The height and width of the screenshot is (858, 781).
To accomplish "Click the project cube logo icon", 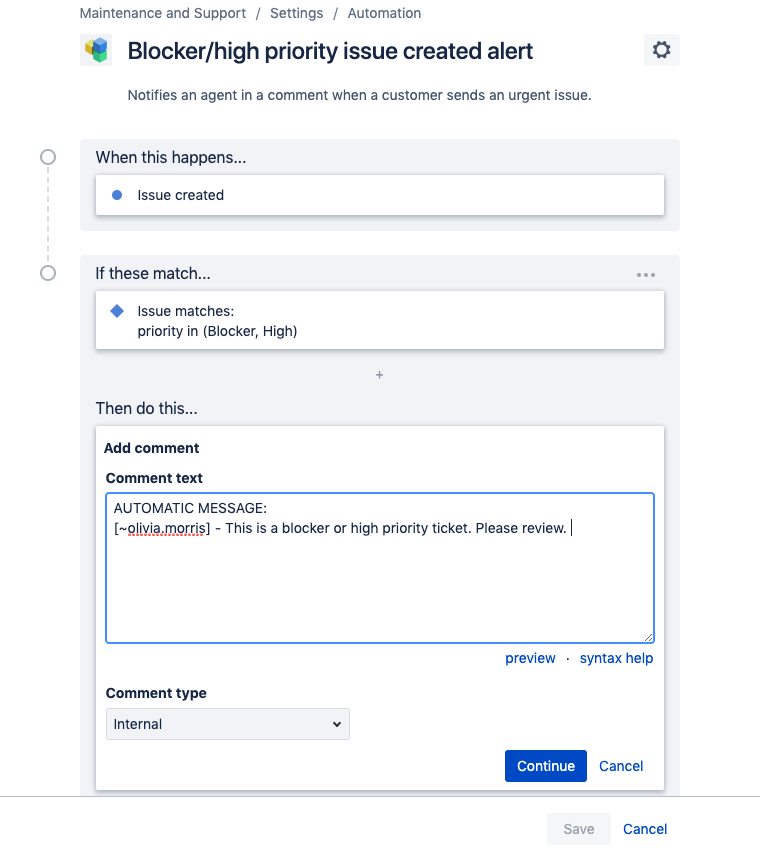I will coord(96,50).
